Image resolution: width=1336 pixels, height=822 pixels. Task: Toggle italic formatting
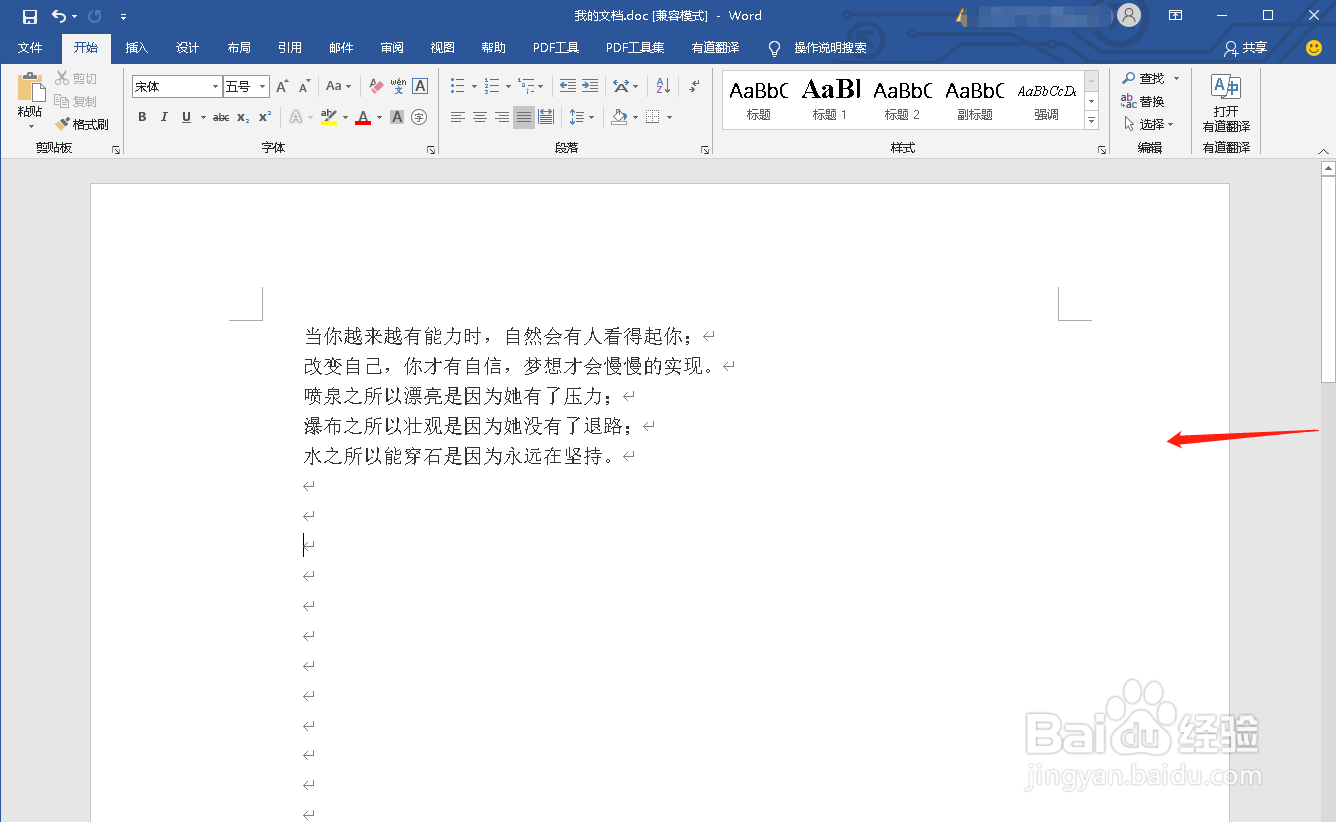164,117
